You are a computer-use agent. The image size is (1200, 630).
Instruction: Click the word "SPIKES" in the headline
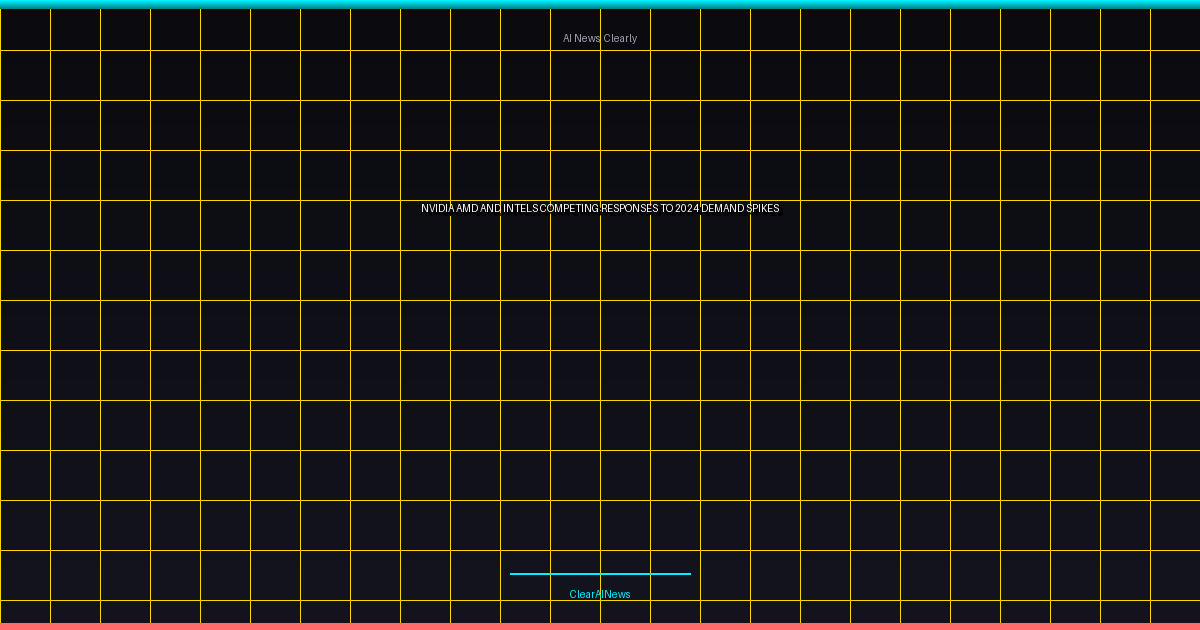[763, 208]
